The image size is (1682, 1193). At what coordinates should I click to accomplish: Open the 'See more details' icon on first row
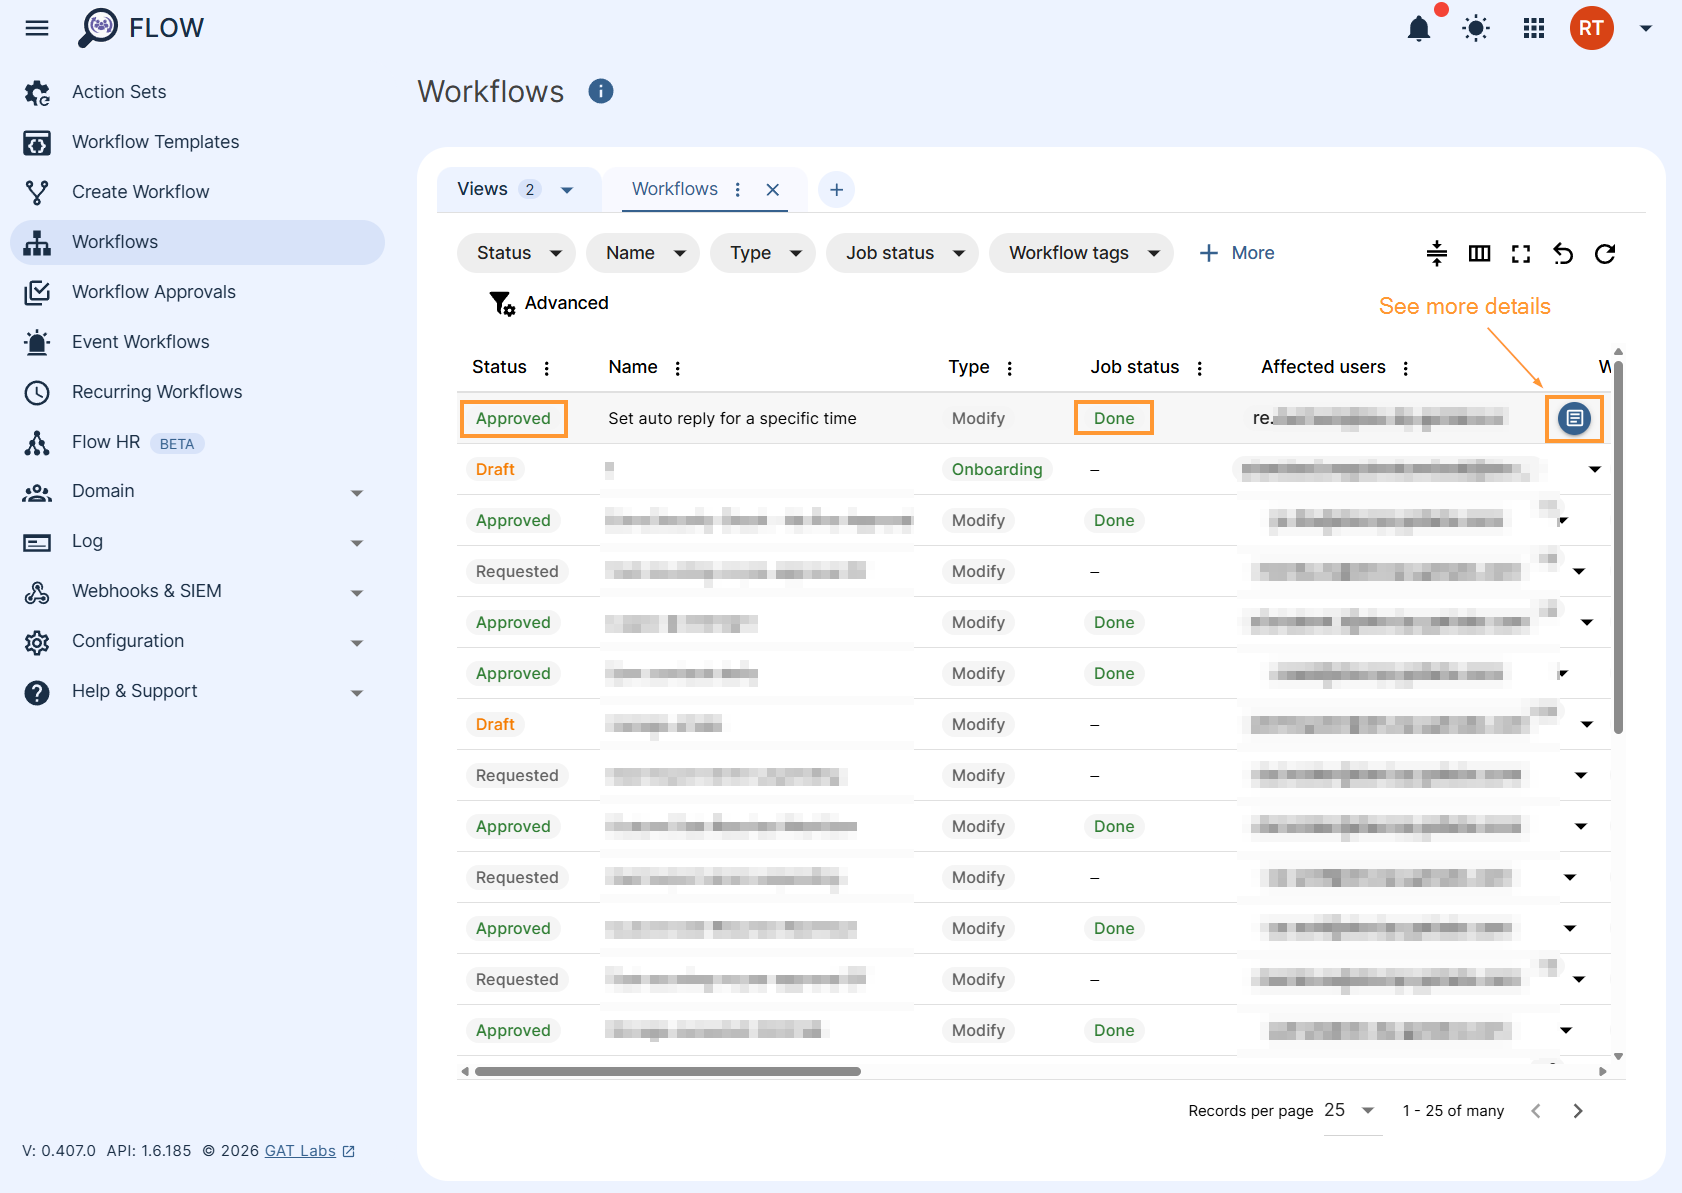1574,418
